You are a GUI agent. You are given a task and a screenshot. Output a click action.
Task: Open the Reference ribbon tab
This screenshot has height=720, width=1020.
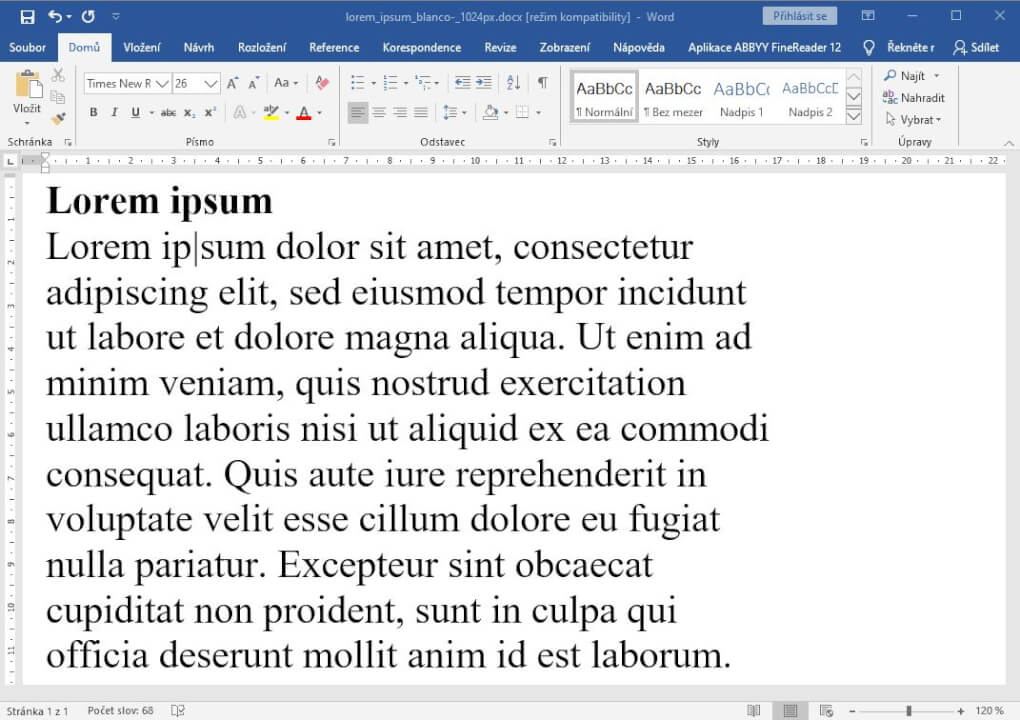pyautogui.click(x=333, y=47)
